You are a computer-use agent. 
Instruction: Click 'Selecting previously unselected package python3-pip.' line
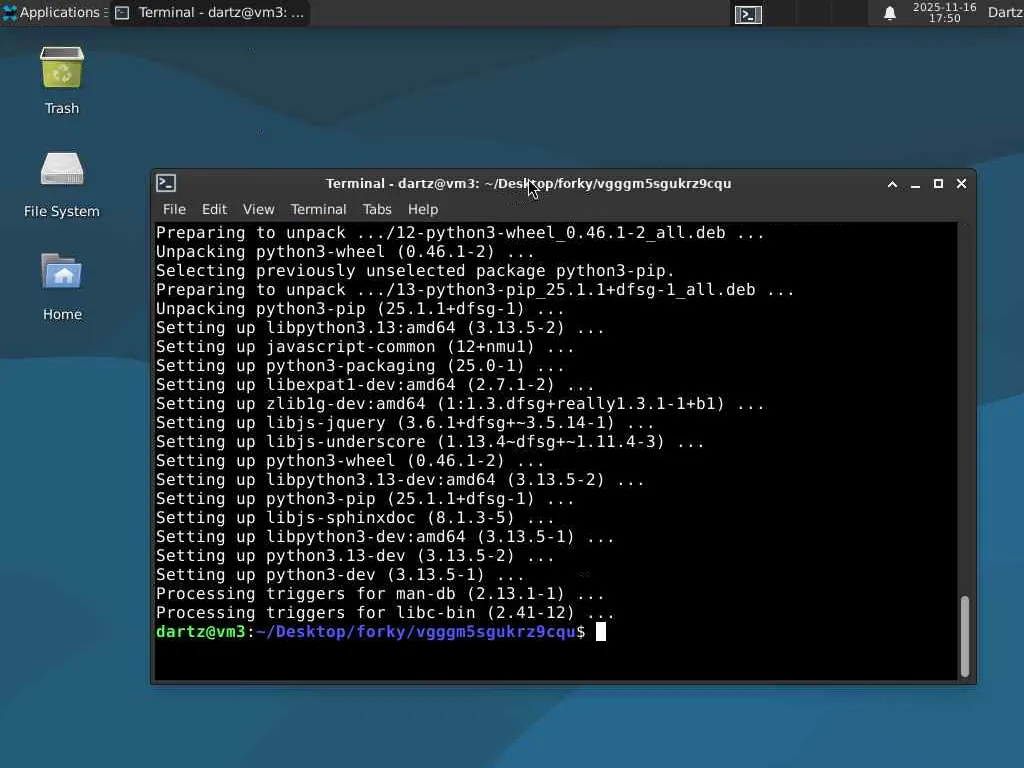pyautogui.click(x=415, y=271)
